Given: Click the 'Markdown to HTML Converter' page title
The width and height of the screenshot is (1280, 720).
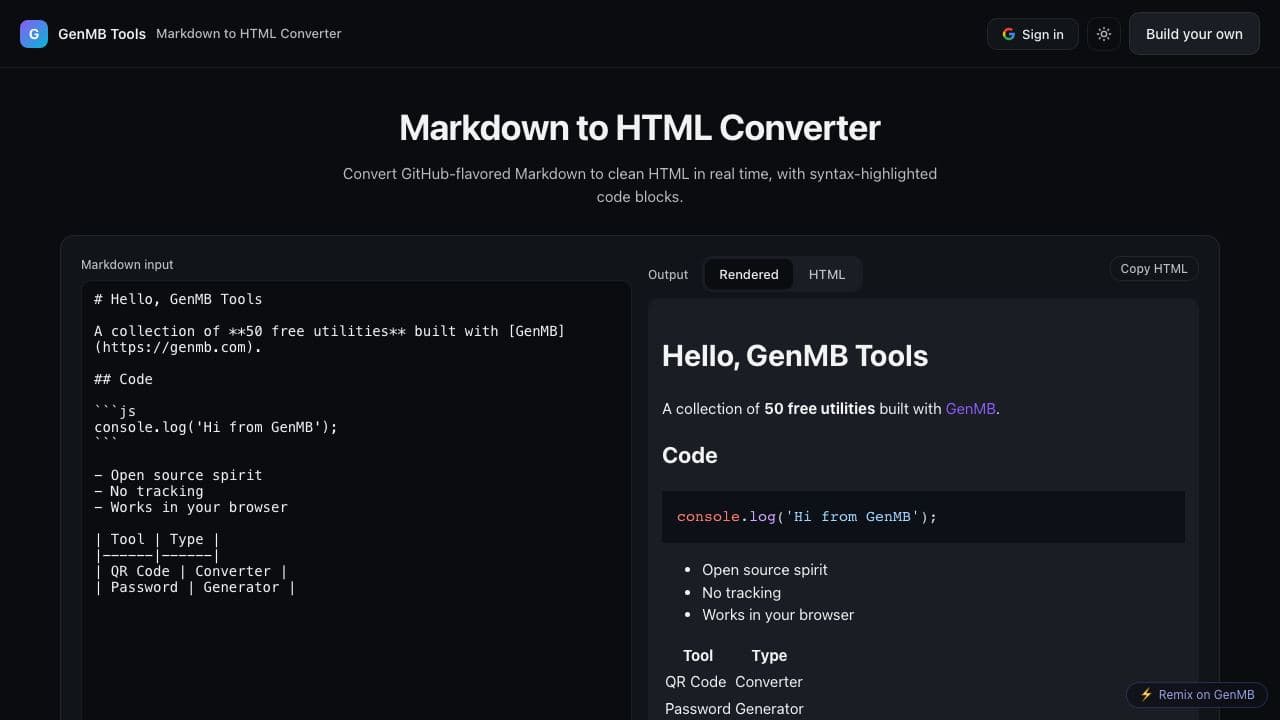Looking at the screenshot, I should click(640, 128).
